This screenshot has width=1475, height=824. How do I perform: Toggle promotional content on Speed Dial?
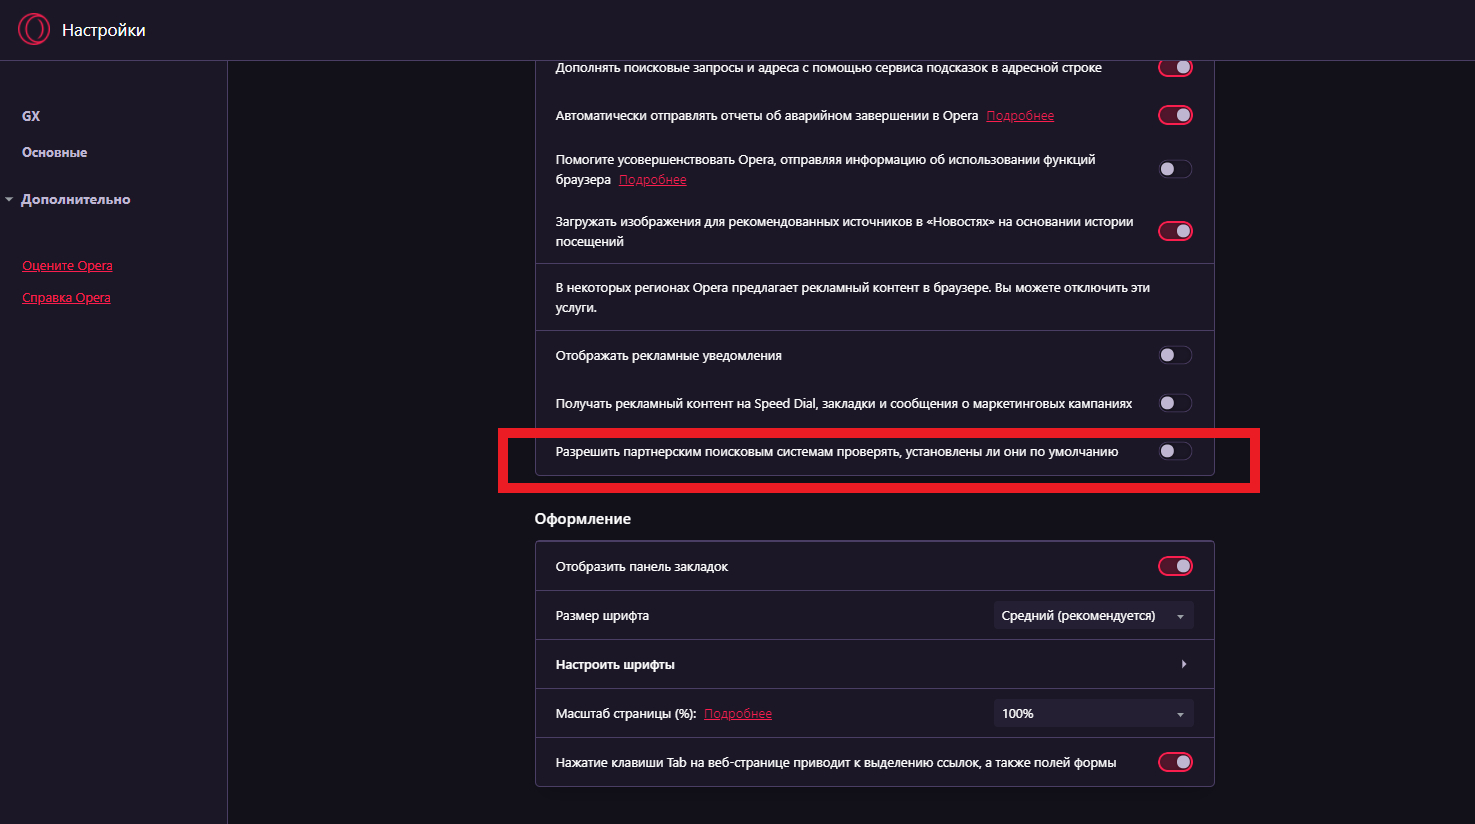click(1175, 403)
